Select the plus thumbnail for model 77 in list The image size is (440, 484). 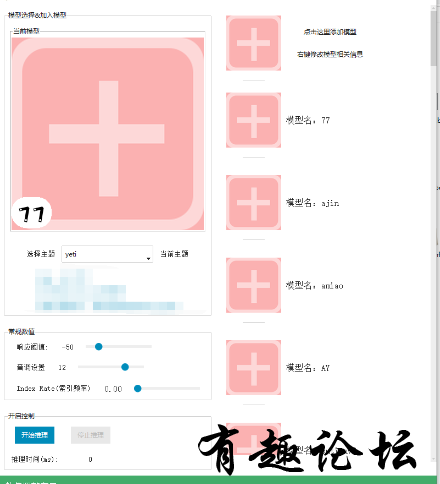tap(253, 120)
